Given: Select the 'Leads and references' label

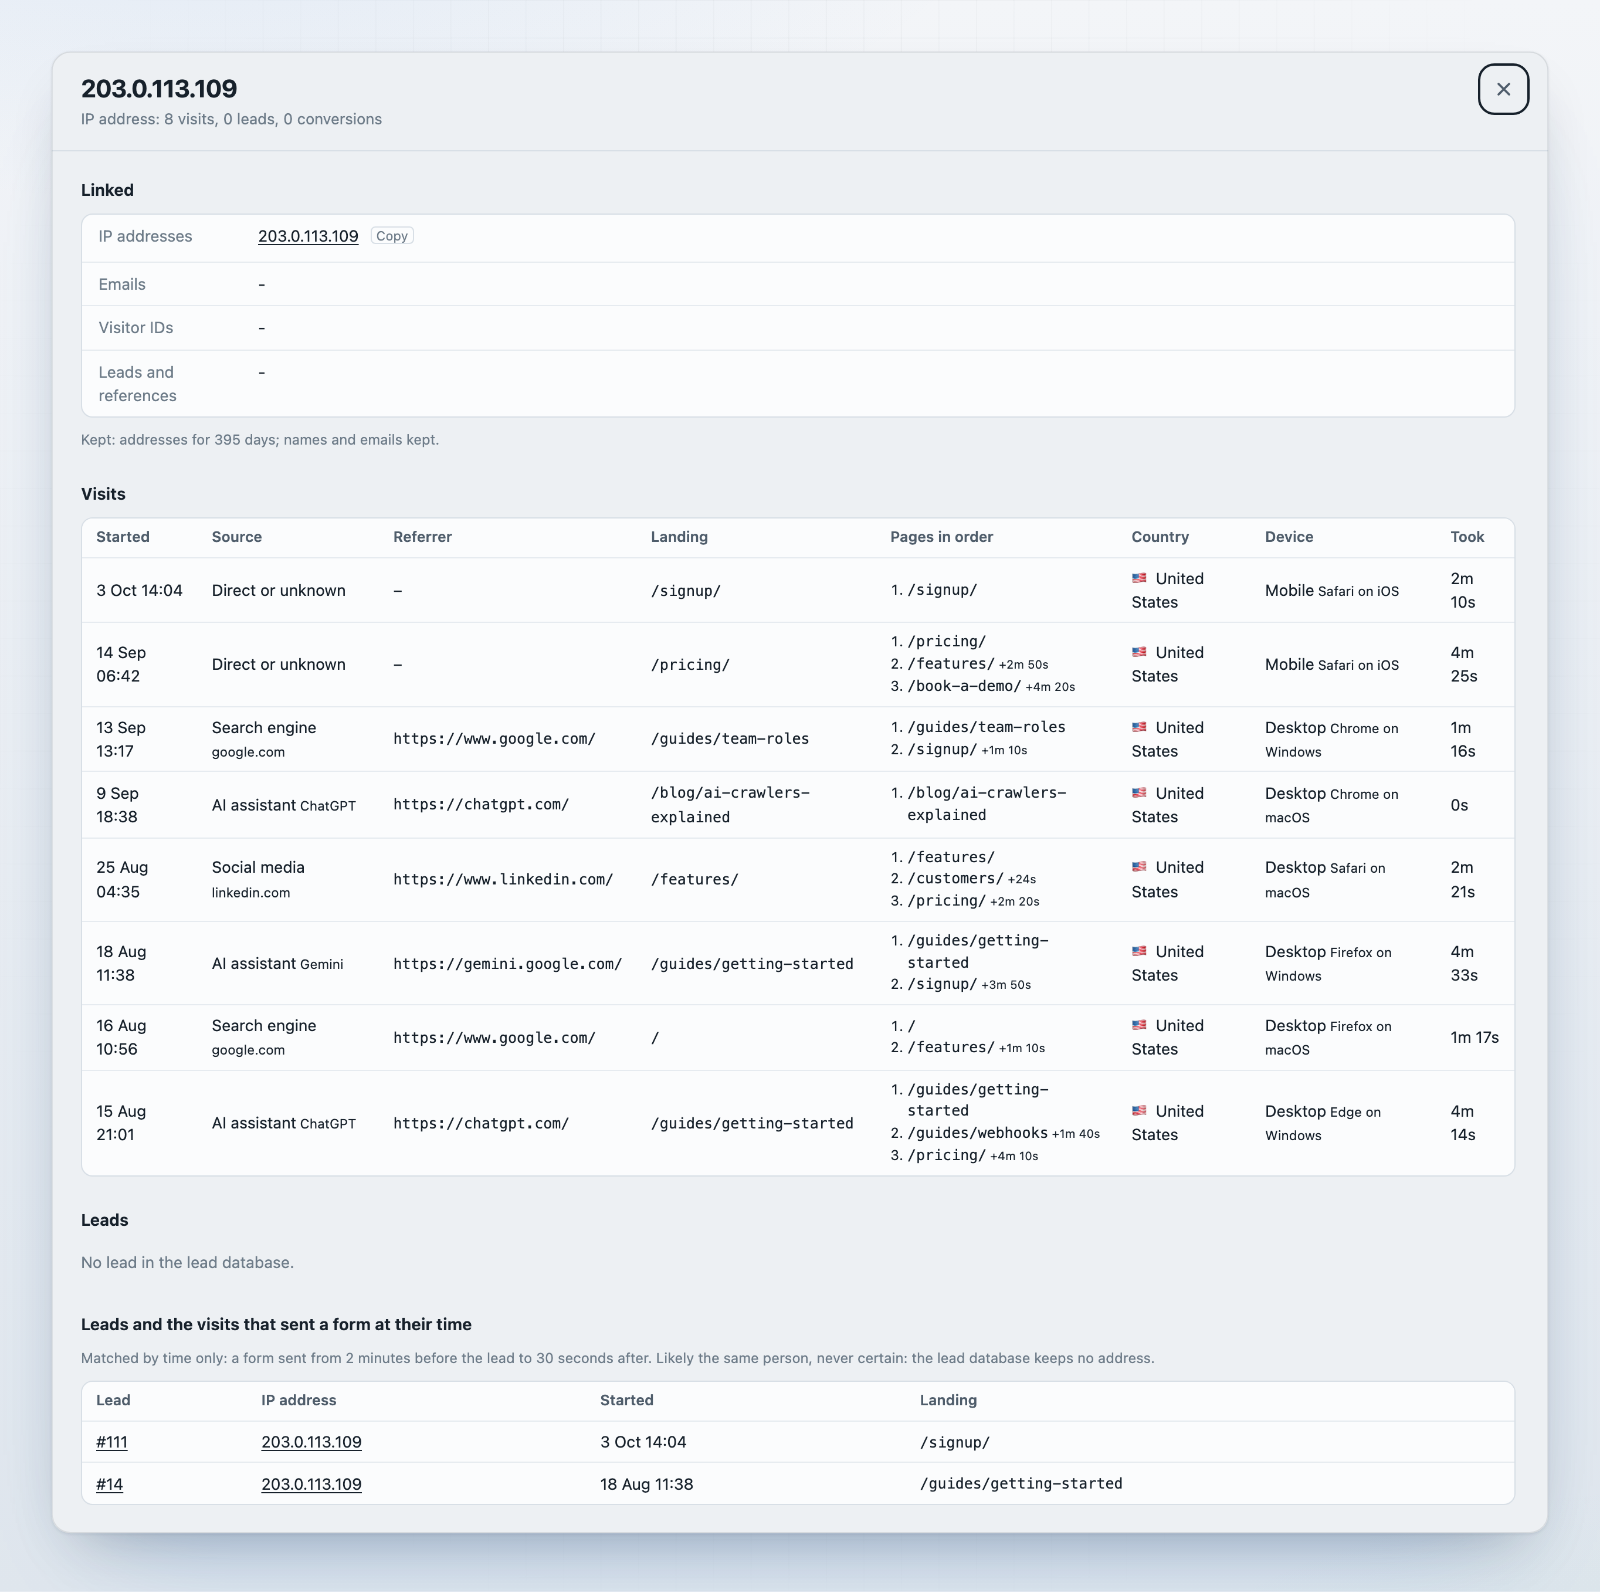Looking at the screenshot, I should point(137,384).
